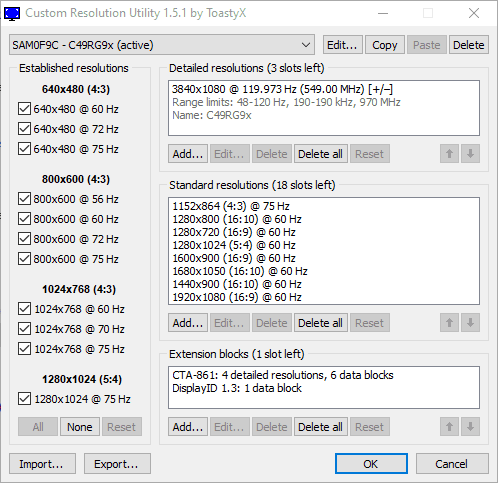Select the CTA-861 extension block

[x=324, y=375]
